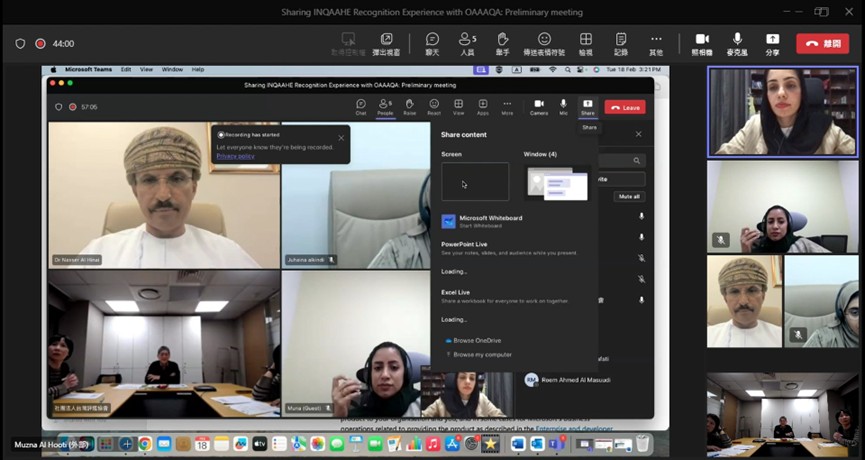Open Music app from the Dock

click(x=432, y=443)
